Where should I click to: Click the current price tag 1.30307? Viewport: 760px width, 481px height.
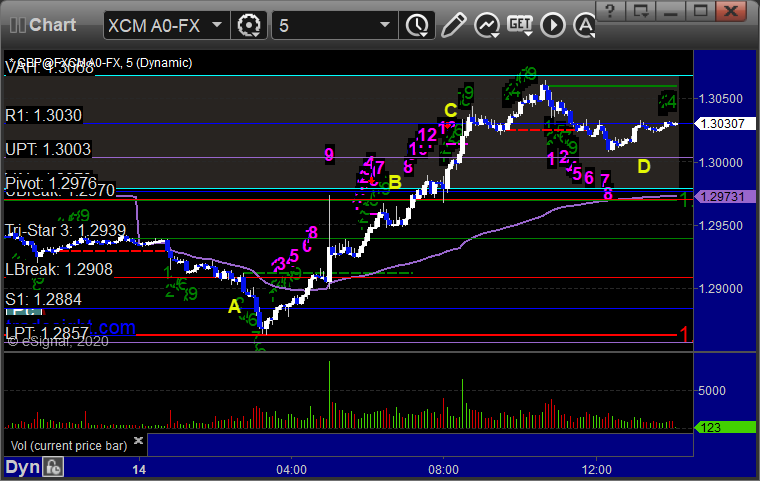726,124
